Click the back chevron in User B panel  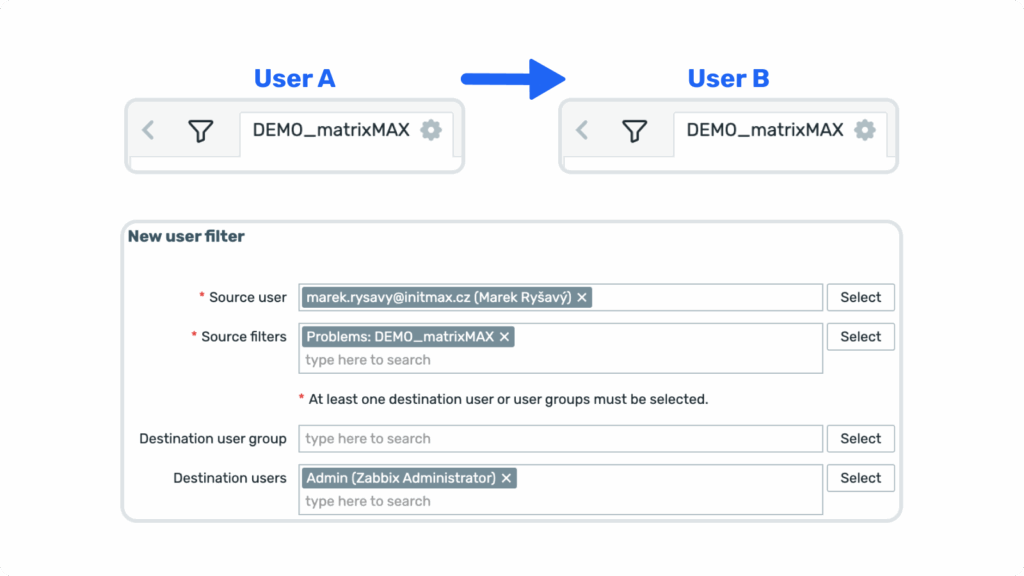(582, 130)
